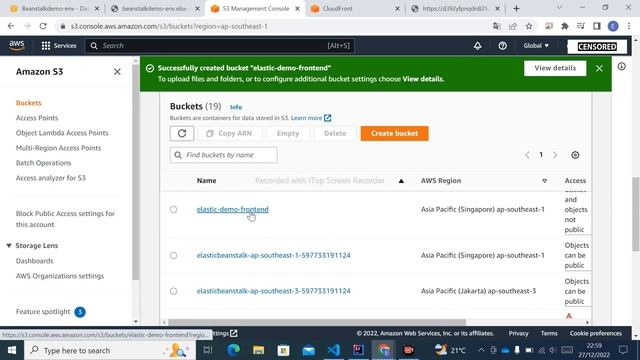Switch to Beanstalkdemo-env browser tab
Screen dimensions: 640x360
tap(54, 9)
